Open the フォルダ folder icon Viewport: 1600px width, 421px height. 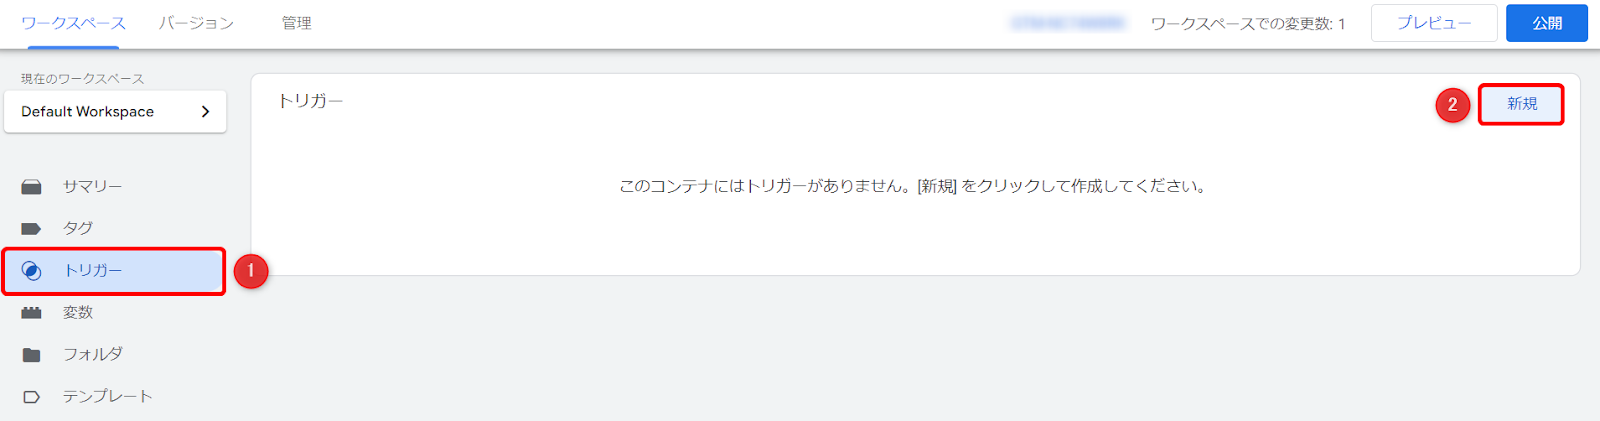[x=32, y=355]
